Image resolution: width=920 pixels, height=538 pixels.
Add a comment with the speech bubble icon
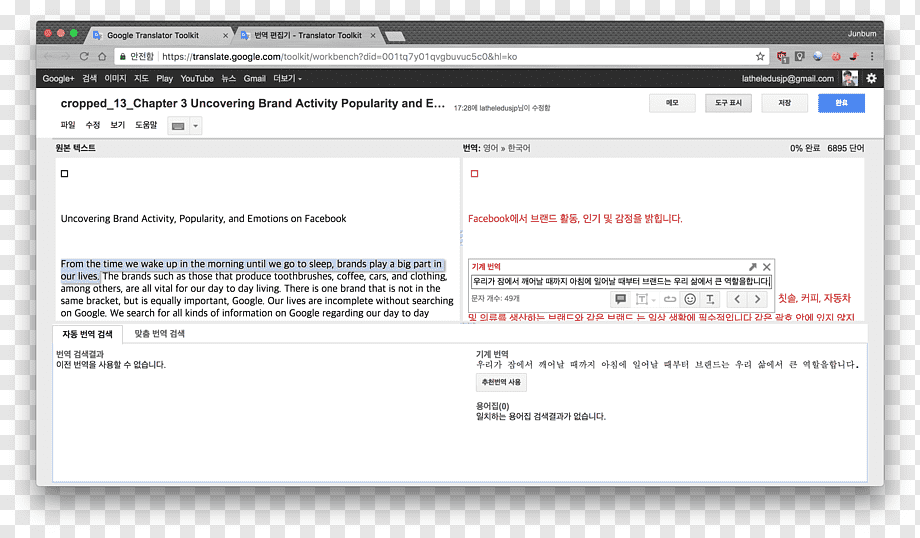click(x=620, y=299)
